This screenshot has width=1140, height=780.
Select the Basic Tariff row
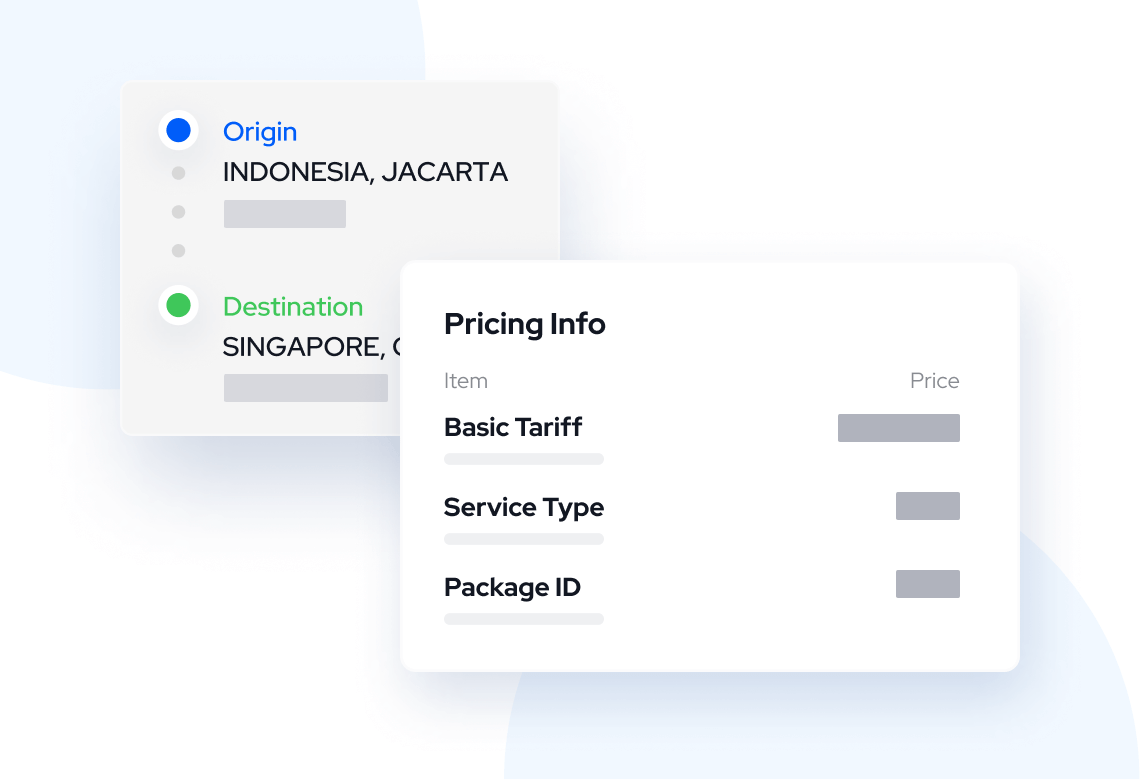[x=513, y=428]
